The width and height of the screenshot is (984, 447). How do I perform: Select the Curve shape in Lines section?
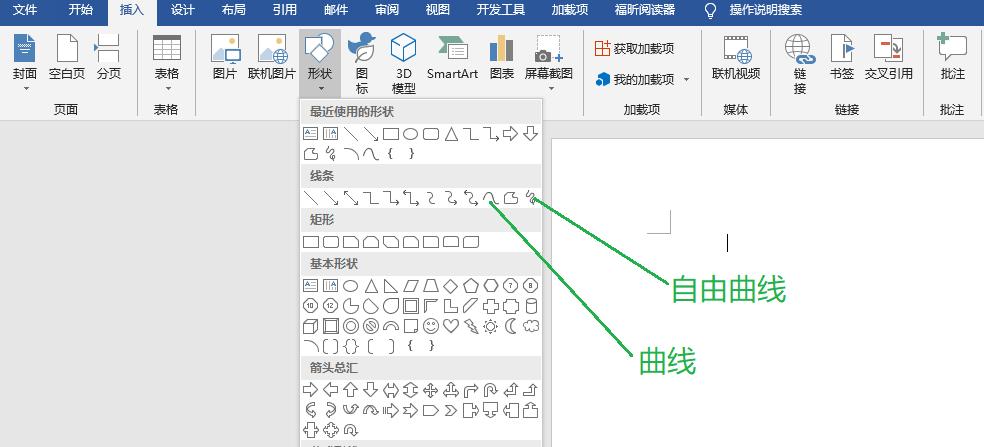tap(491, 198)
